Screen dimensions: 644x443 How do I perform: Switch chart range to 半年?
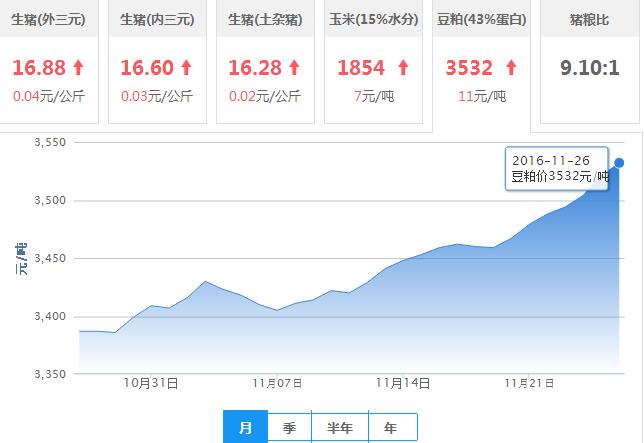coord(340,428)
